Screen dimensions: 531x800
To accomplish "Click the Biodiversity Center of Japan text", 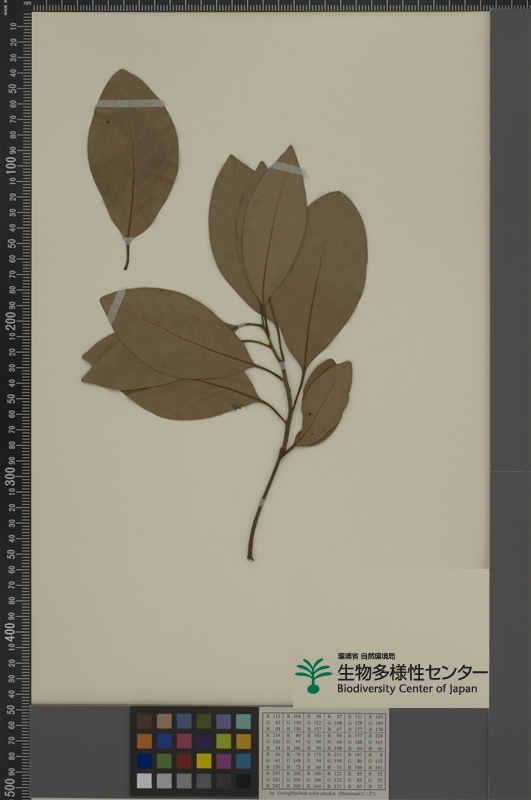I will tap(407, 689).
